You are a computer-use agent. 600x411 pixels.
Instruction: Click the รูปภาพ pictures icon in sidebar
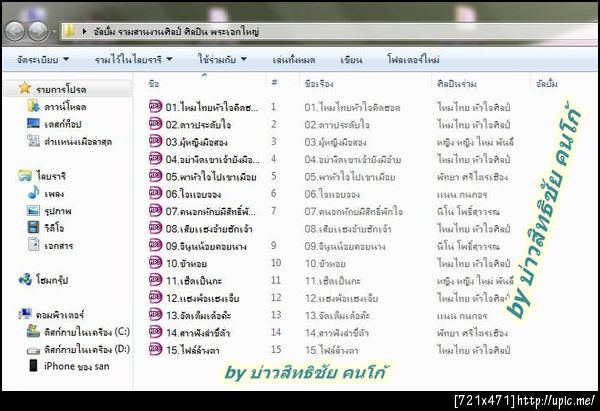[33, 210]
